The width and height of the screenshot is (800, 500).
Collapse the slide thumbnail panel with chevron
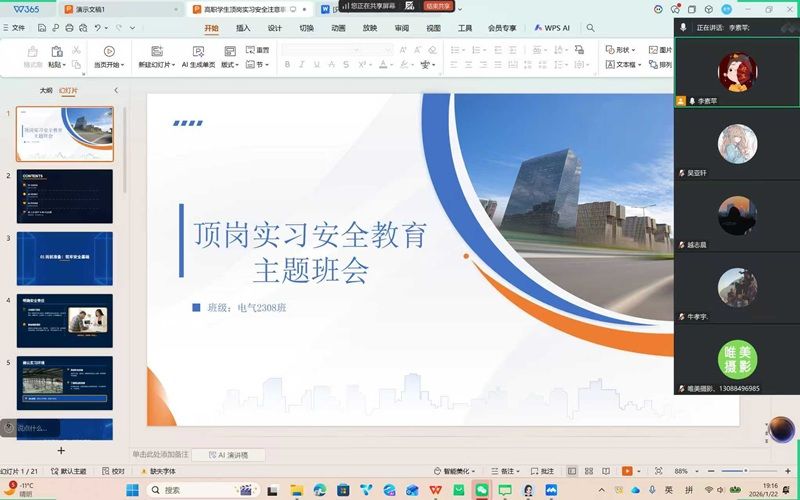tap(115, 90)
